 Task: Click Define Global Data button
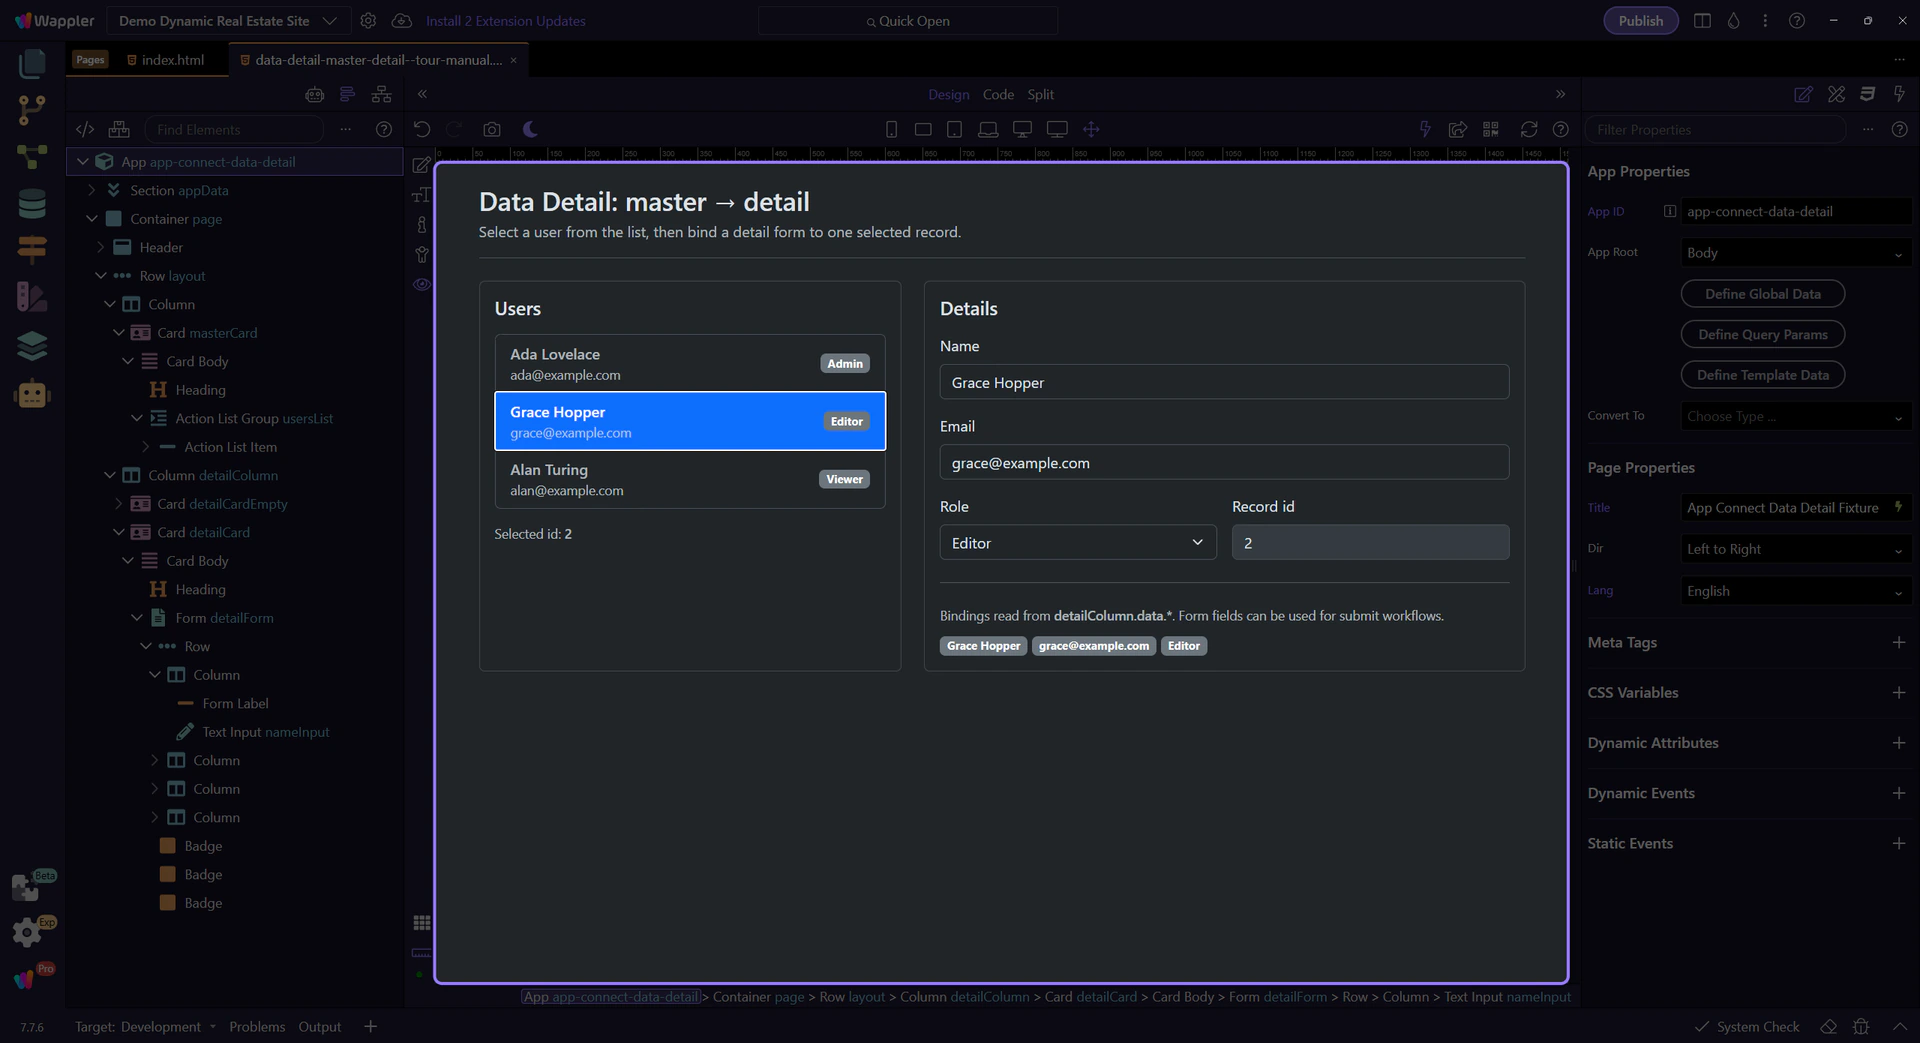[x=1762, y=294]
